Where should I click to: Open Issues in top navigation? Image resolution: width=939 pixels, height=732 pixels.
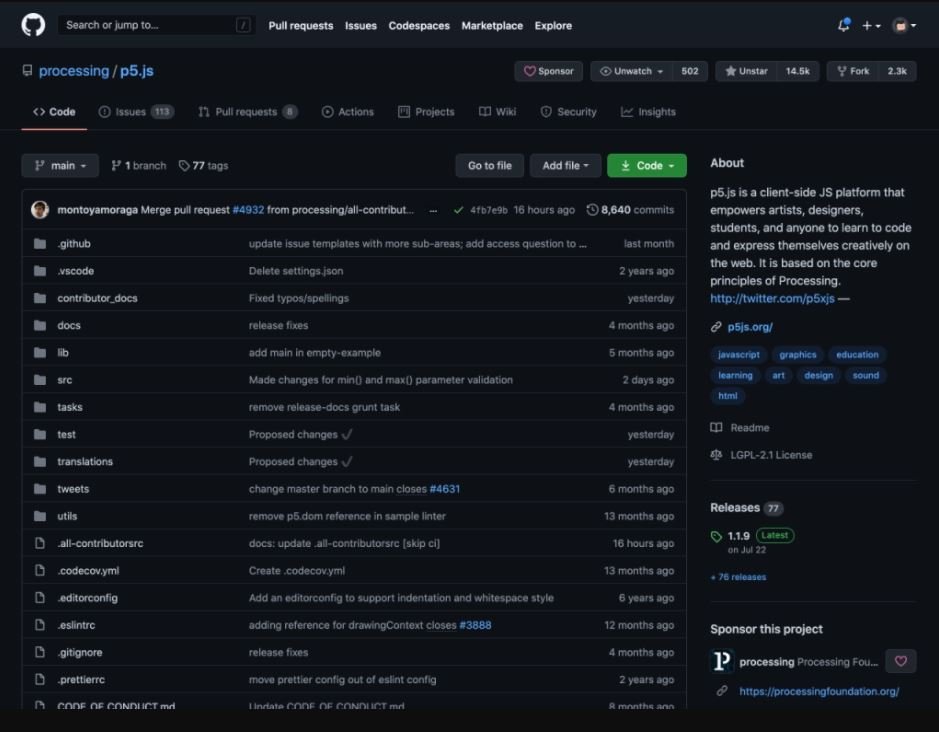[361, 26]
